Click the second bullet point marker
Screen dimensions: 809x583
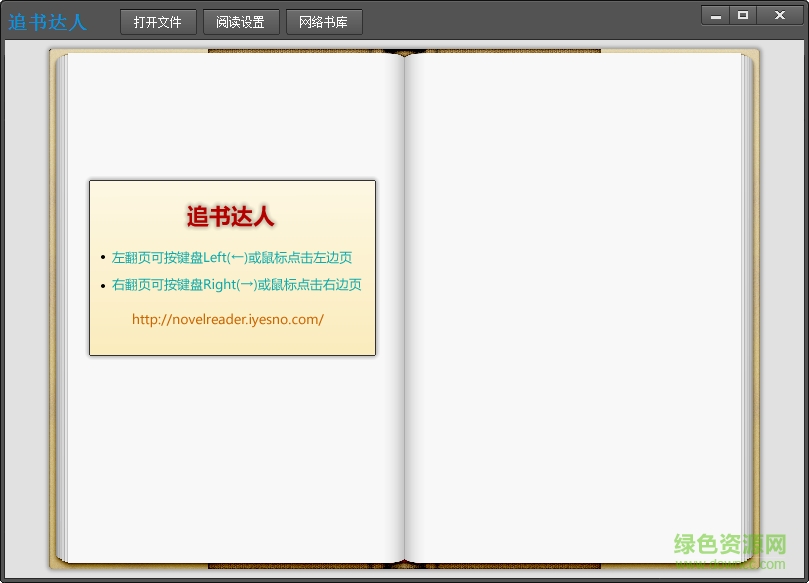pos(103,284)
